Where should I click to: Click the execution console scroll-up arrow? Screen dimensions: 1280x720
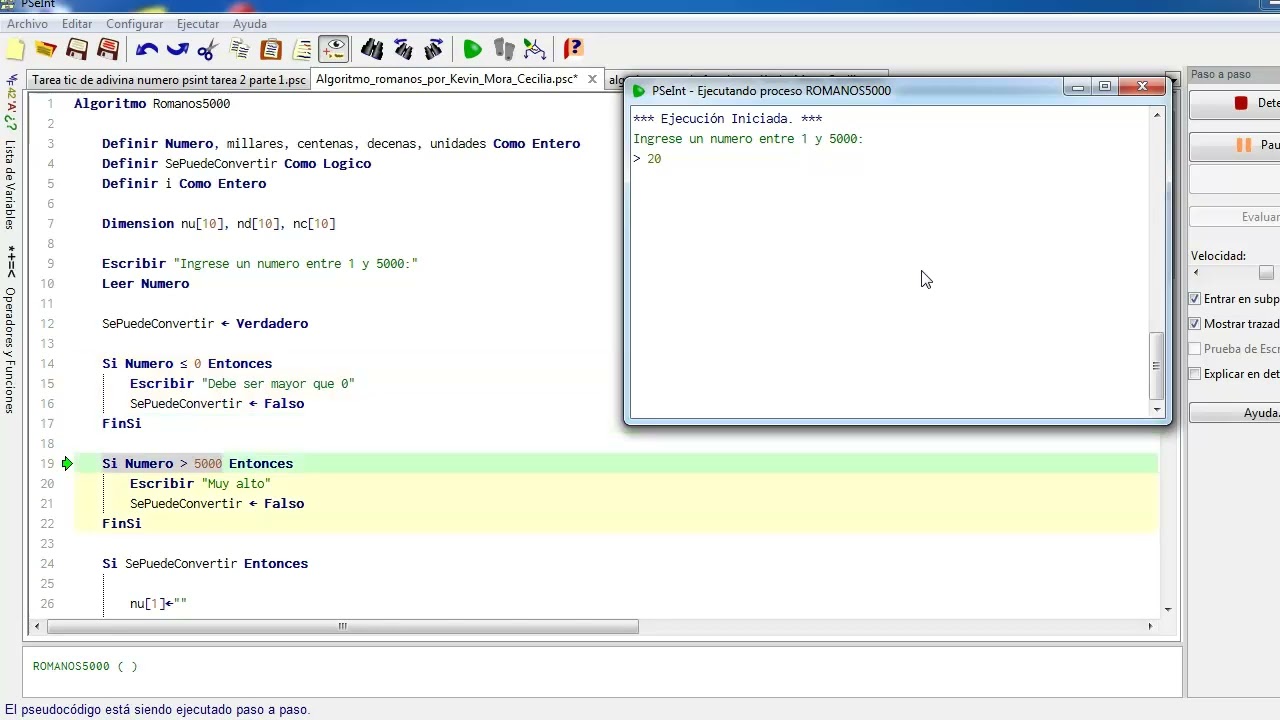(x=1157, y=115)
